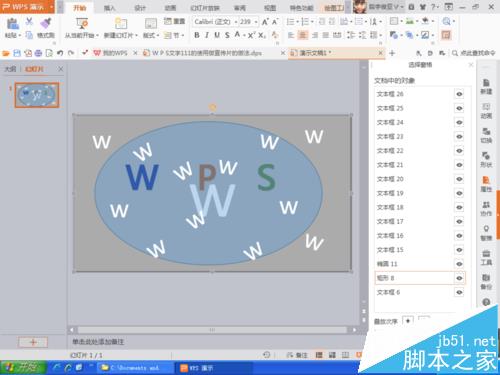Center align text
The height and width of the screenshot is (375, 500).
(302, 35)
